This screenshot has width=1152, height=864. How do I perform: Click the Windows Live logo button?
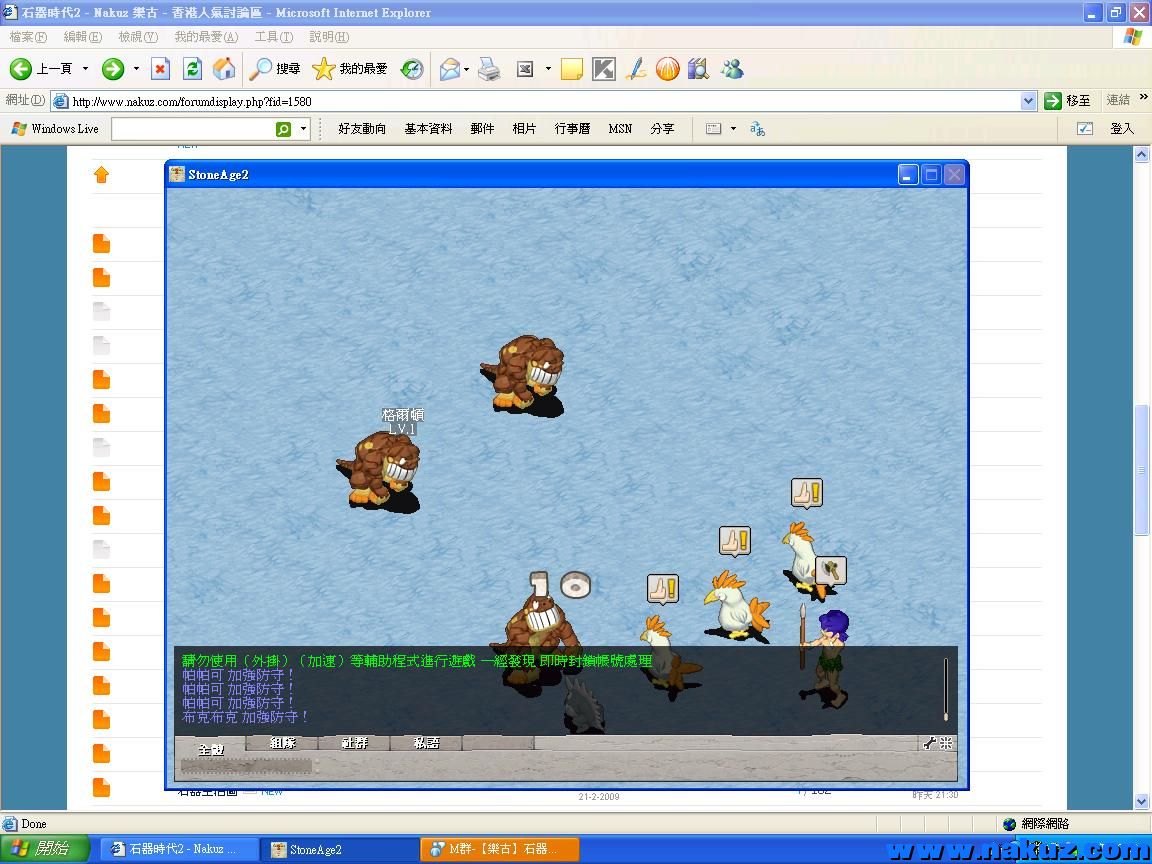click(x=55, y=129)
